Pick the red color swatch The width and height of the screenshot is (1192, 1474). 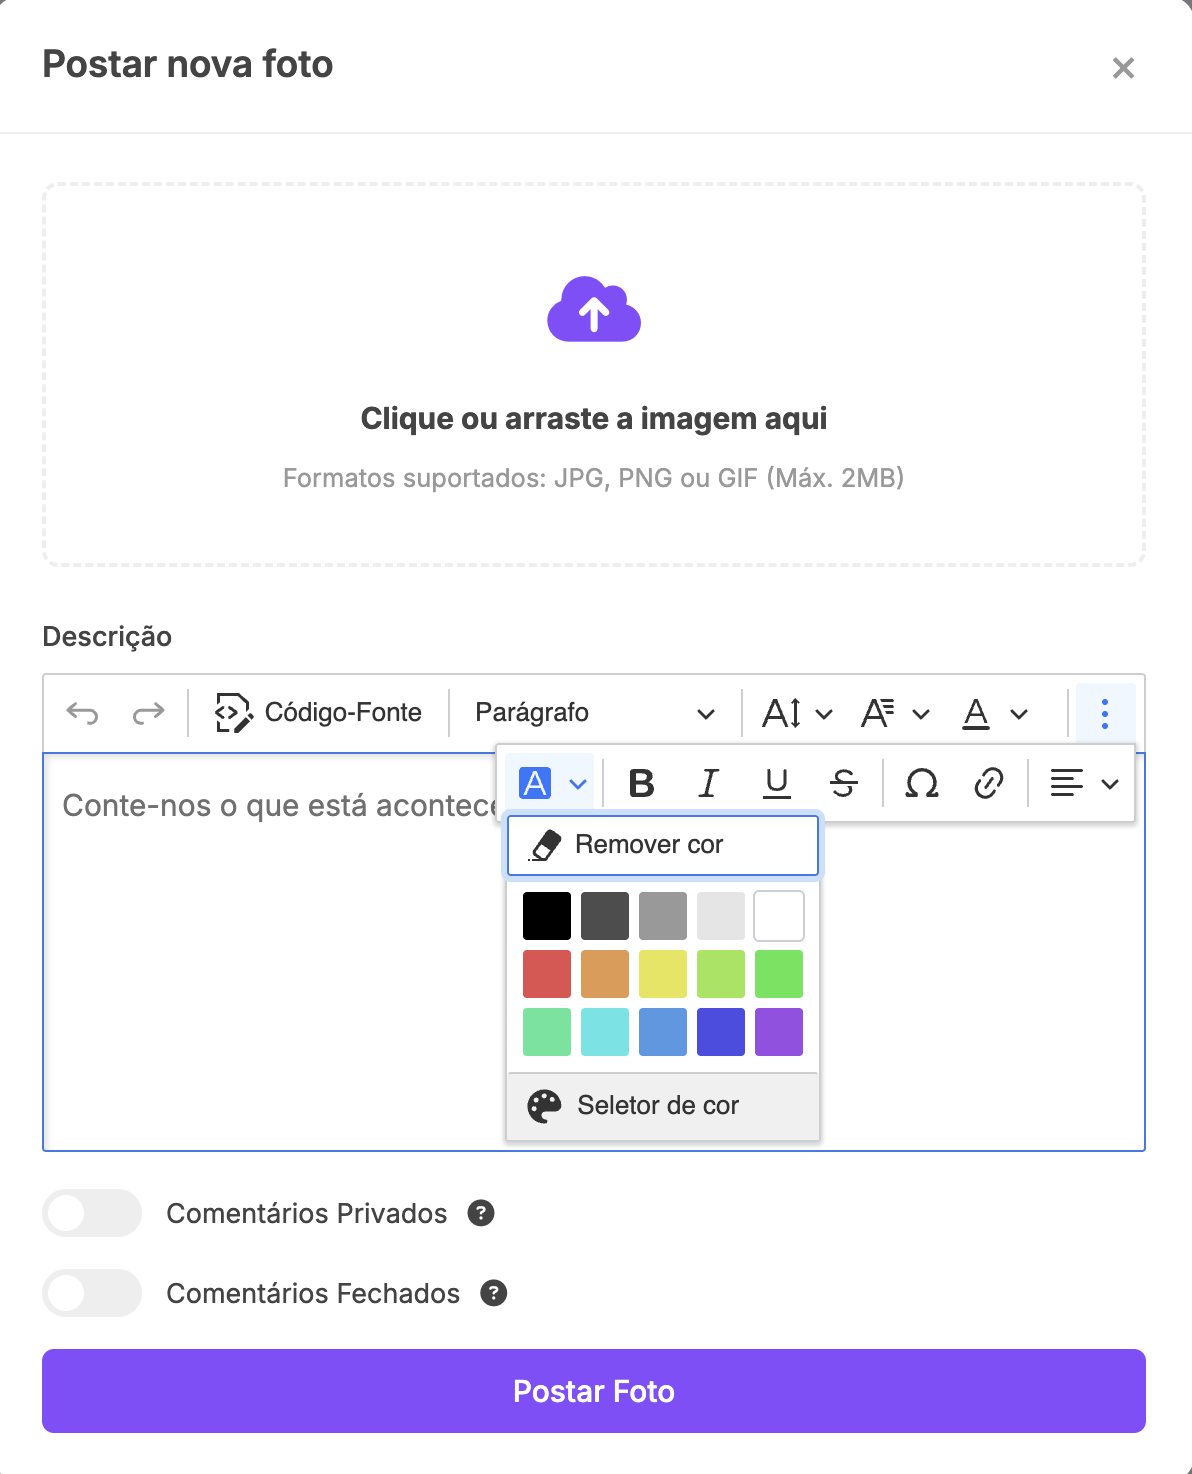547,974
